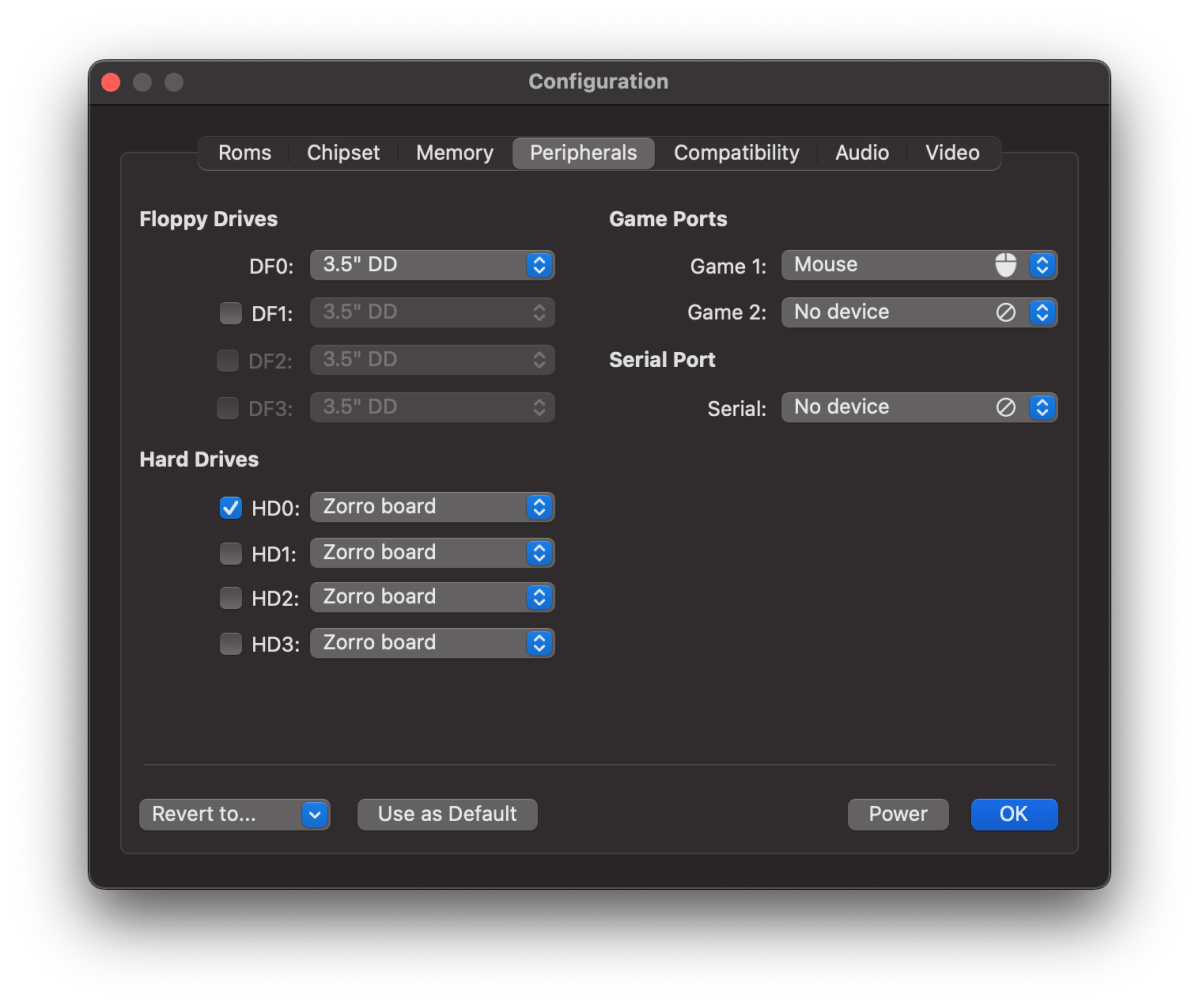Open the Game 1 Mouse device dropdown
Viewport: 1199px width, 1006px height.
coord(919,265)
